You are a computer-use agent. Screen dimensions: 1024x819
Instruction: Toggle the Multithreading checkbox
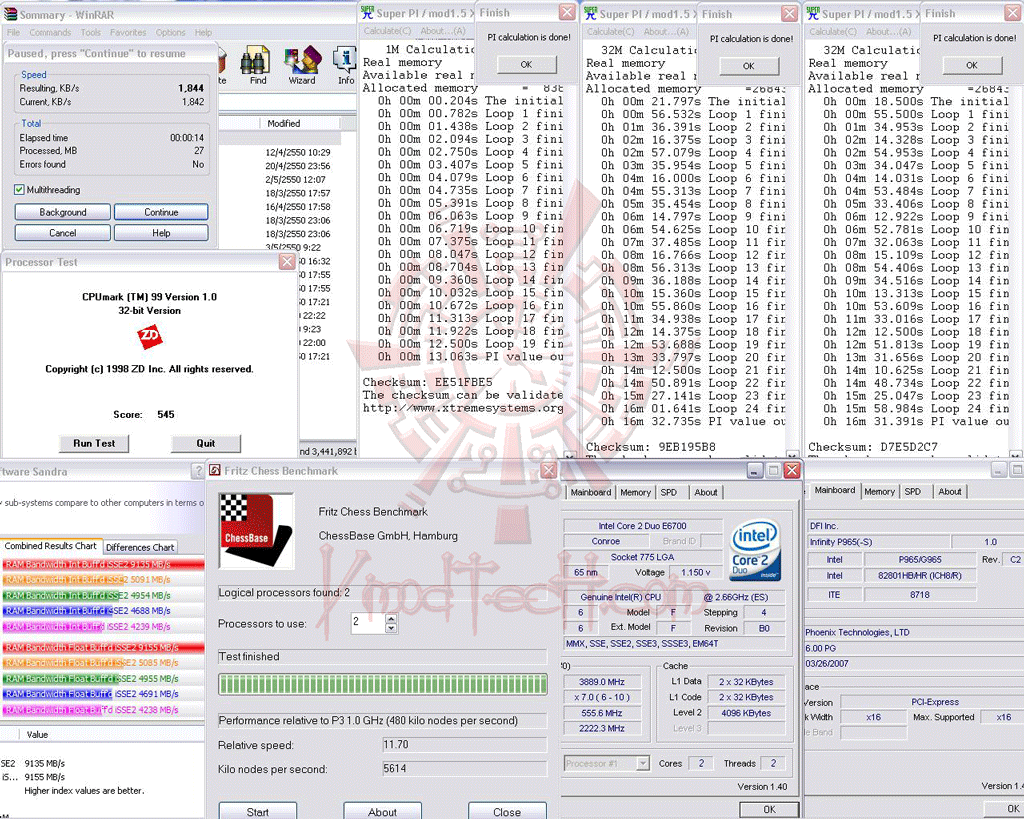click(x=19, y=189)
